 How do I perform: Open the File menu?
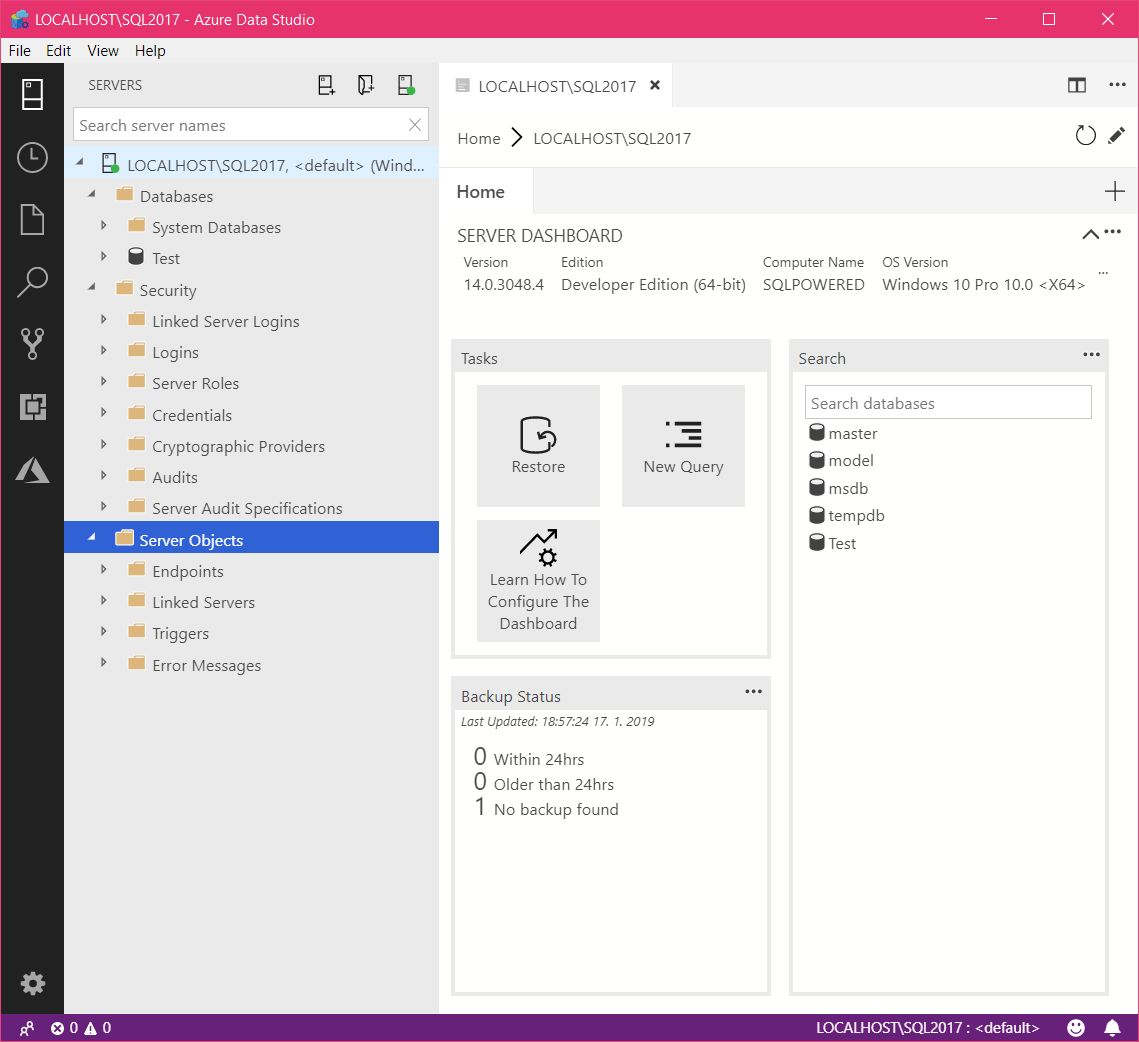coord(20,51)
